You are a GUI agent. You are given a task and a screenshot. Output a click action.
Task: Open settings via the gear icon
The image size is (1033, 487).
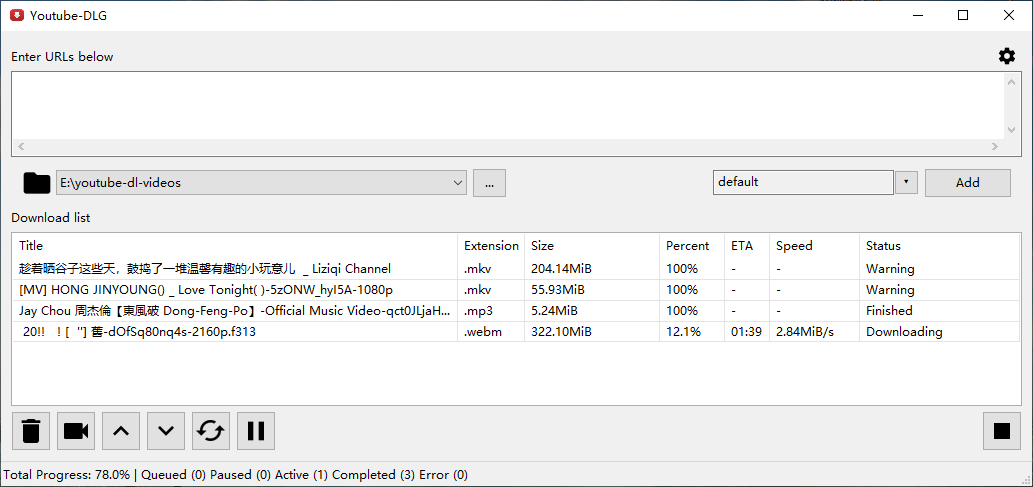point(1007,56)
